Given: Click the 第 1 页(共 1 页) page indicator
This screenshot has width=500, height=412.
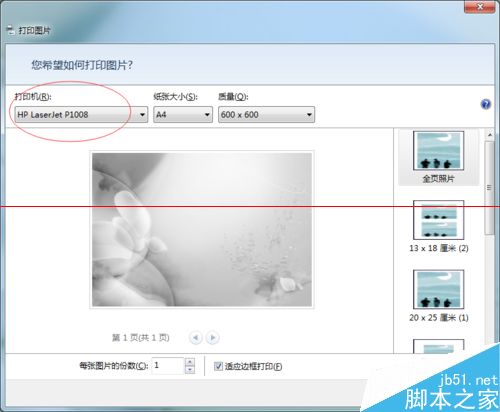Looking at the screenshot, I should tap(140, 338).
